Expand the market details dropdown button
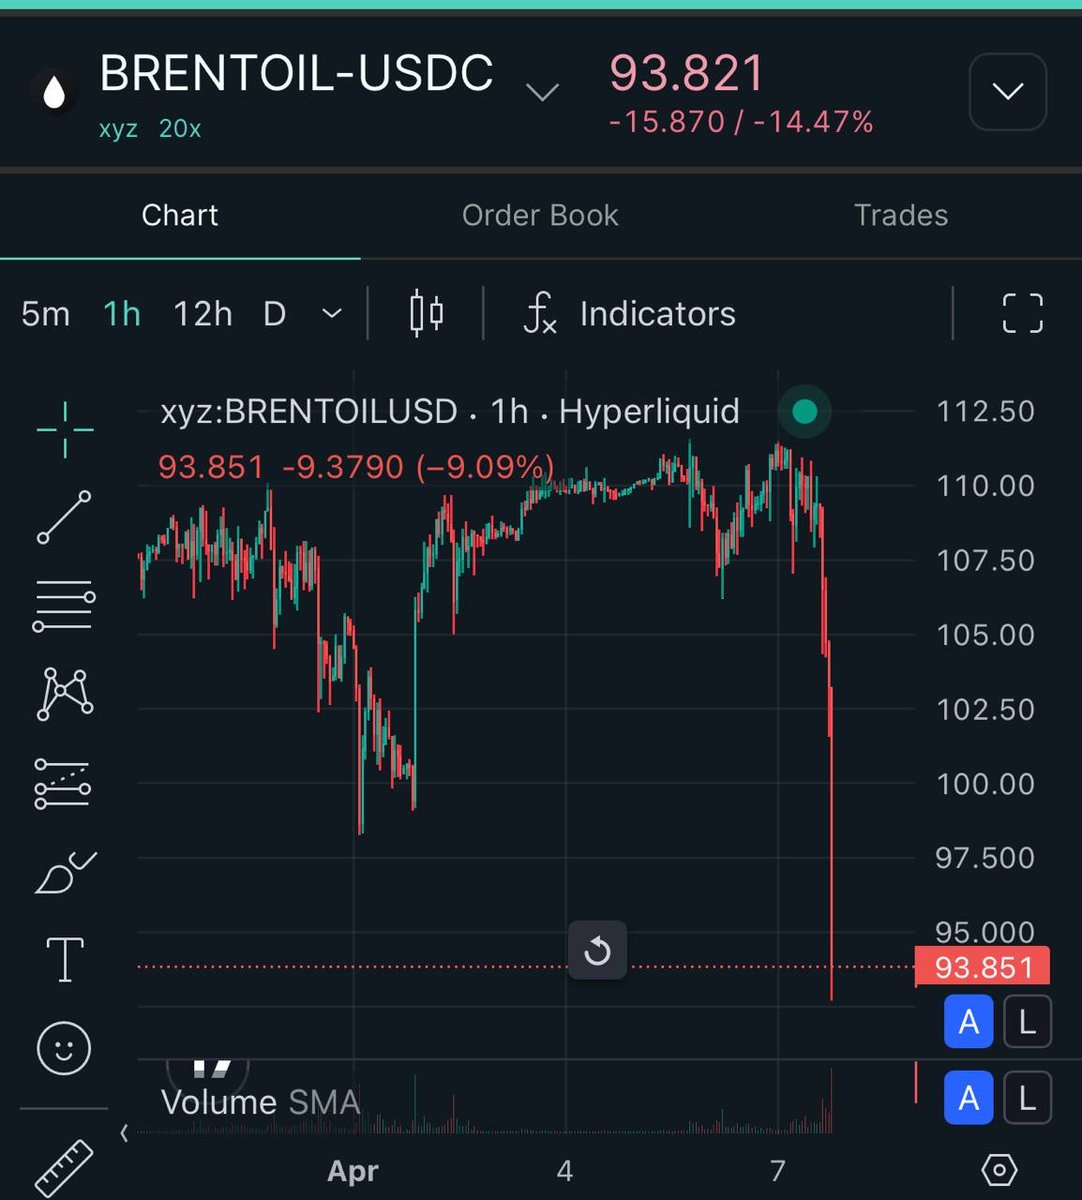 click(1008, 92)
